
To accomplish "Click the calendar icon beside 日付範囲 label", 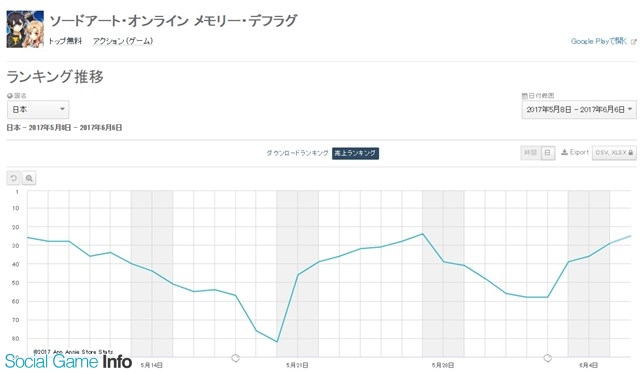I will point(524,96).
